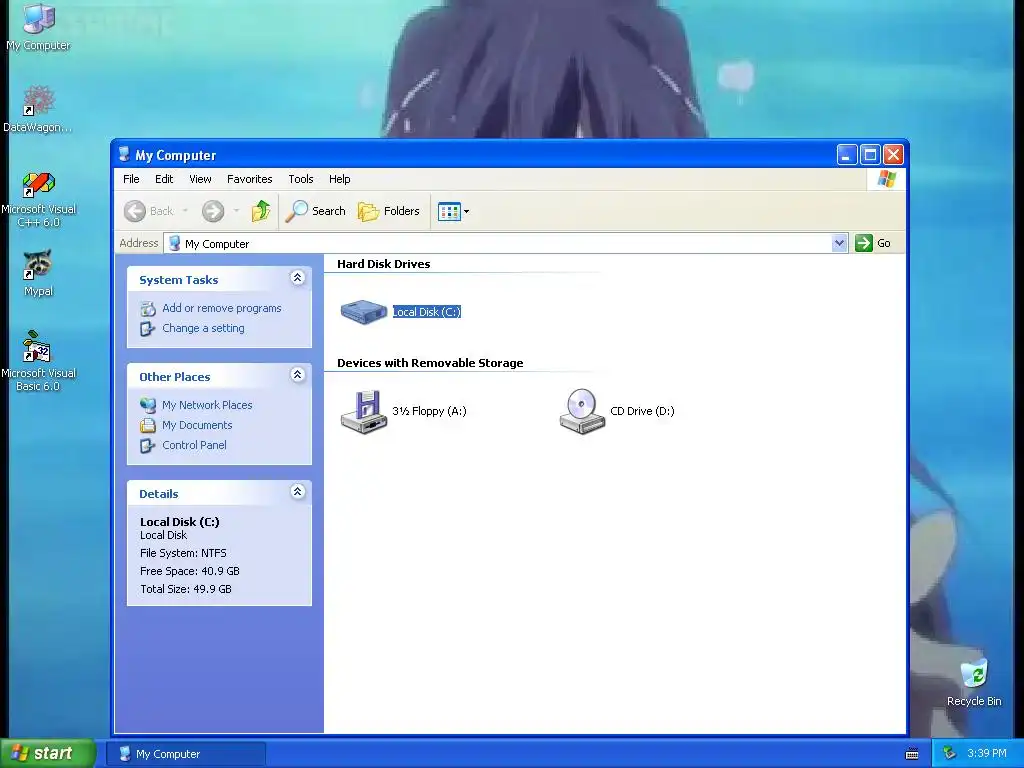1024x768 pixels.
Task: Open the Forward history dropdown arrow
Action: coord(236,211)
